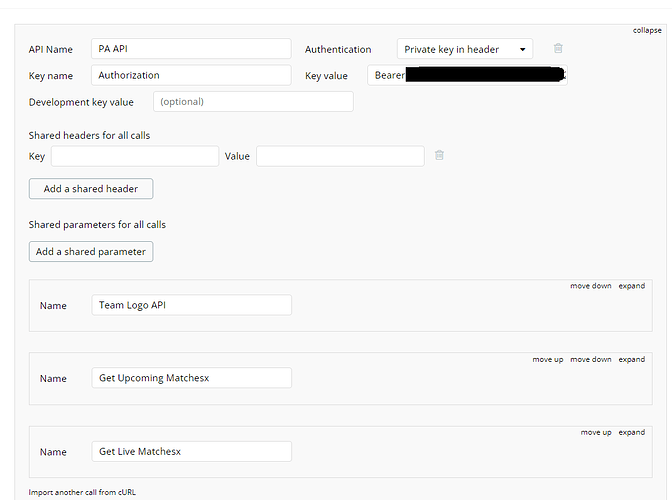The height and width of the screenshot is (500, 672).
Task: Click Add a shared header button
Action: click(x=91, y=189)
